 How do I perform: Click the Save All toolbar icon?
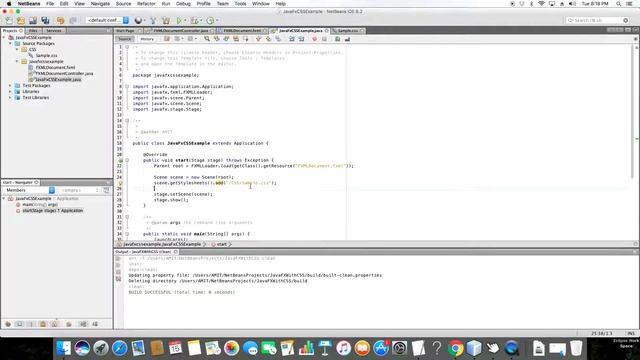45,20
